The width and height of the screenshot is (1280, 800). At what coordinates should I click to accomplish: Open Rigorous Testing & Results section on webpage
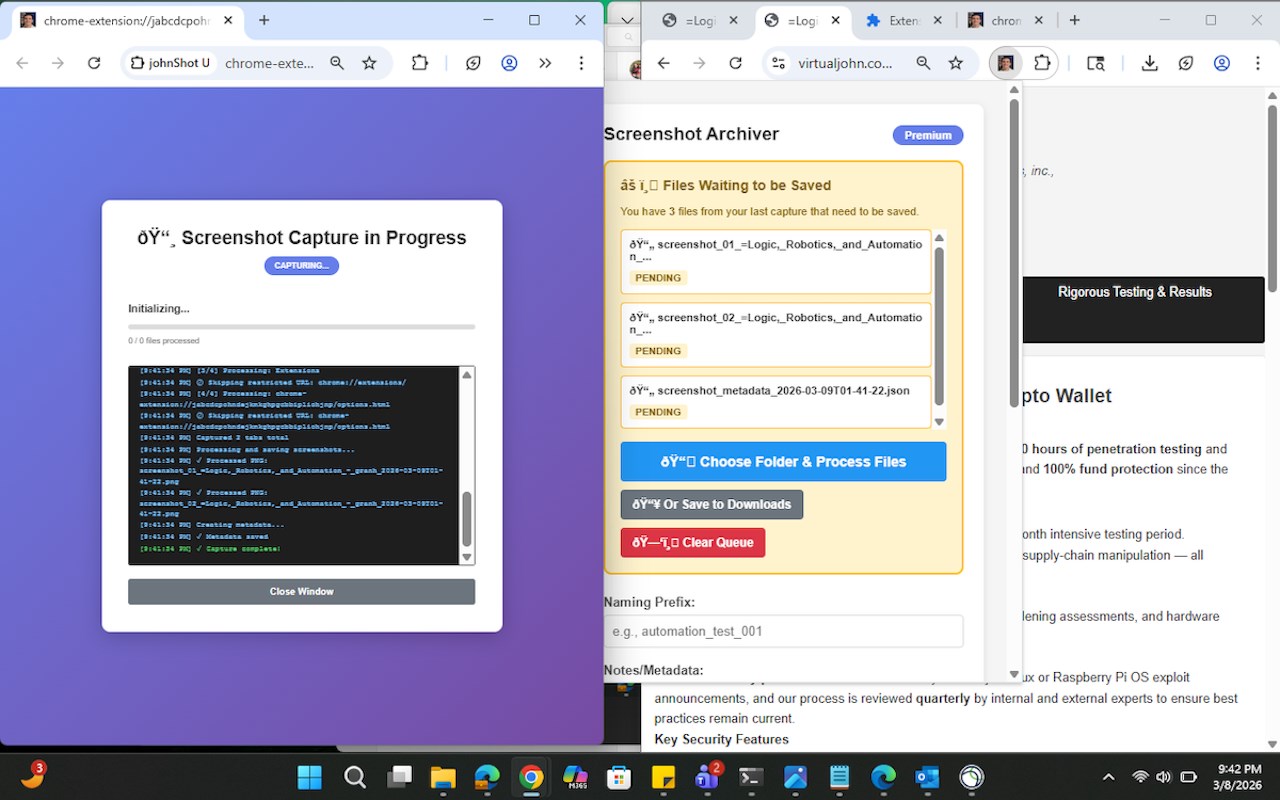(x=1134, y=292)
